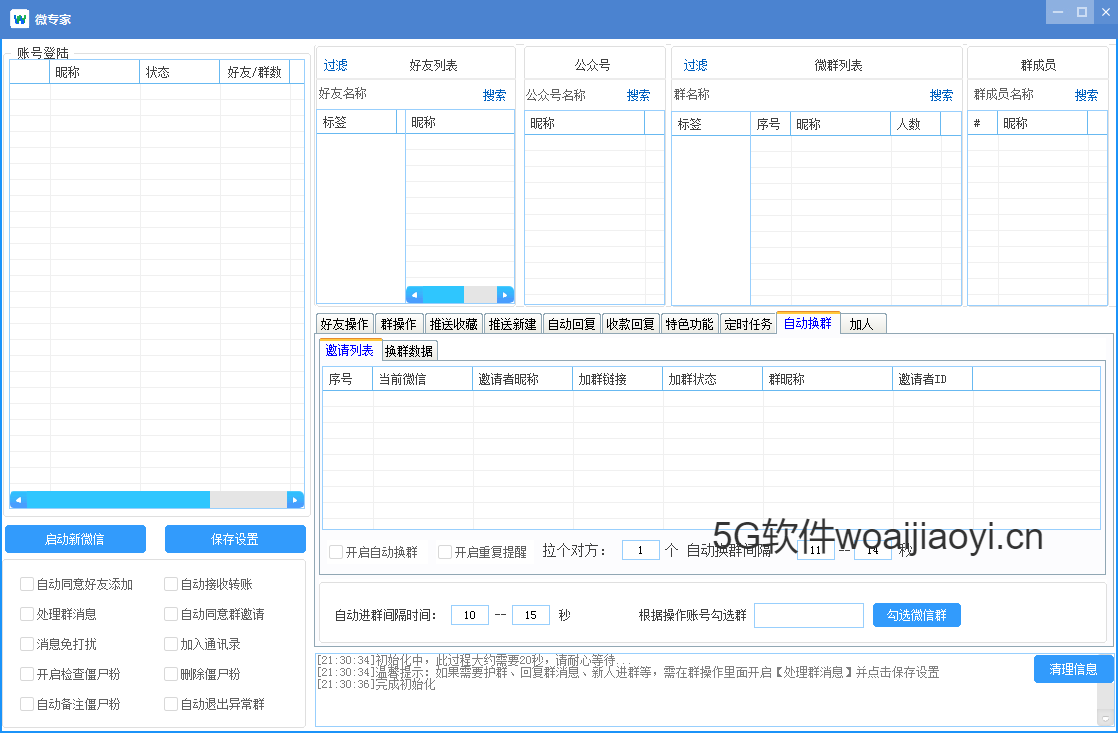Click 启动新微信 button
This screenshot has height=733, width=1118.
pos(76,539)
